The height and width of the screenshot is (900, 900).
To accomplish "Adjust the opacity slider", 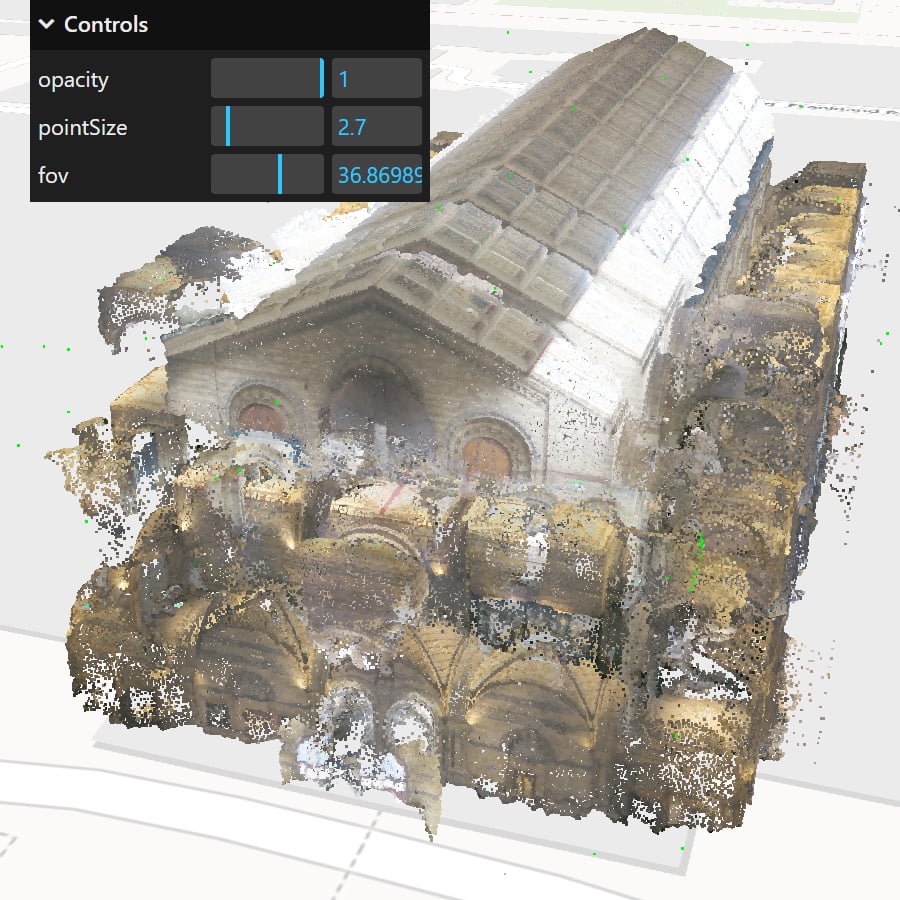I will (267, 78).
